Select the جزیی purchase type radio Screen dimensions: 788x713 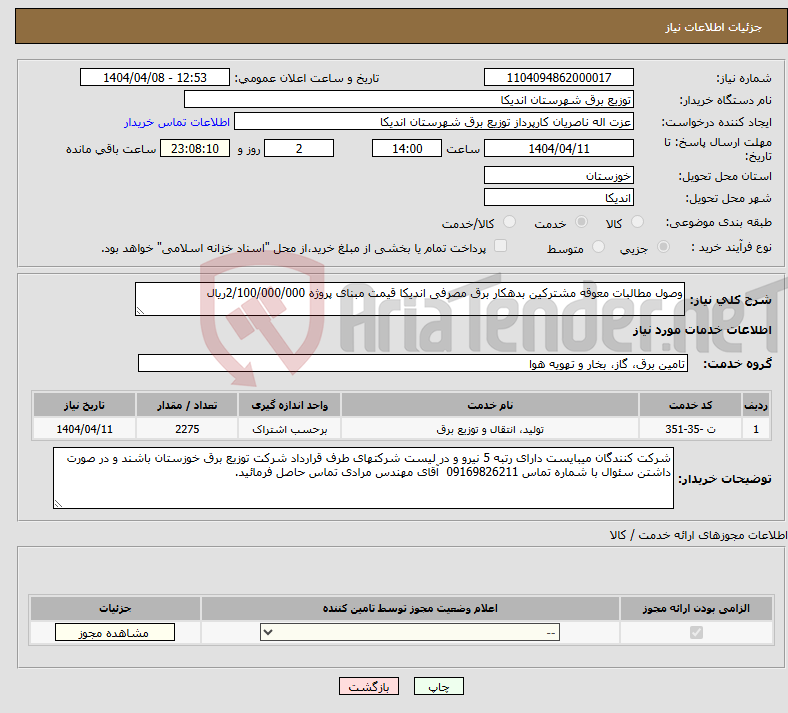(663, 247)
